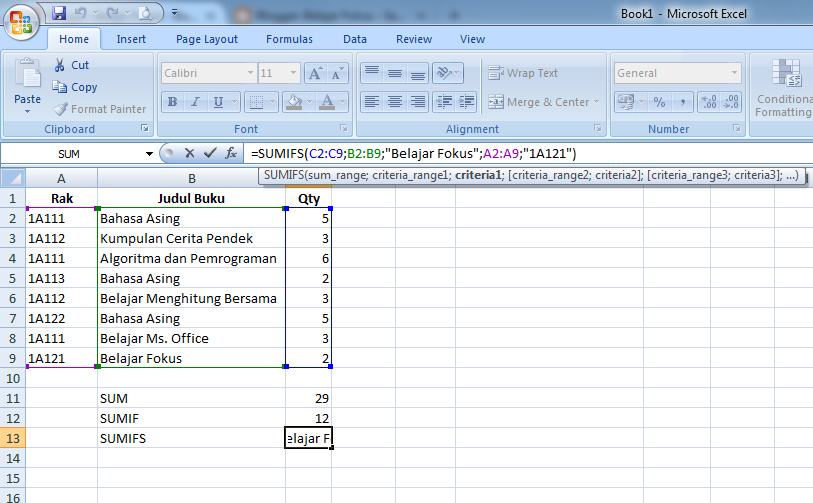The image size is (813, 503).
Task: Open the font size 11 dropdown
Action: pos(293,73)
